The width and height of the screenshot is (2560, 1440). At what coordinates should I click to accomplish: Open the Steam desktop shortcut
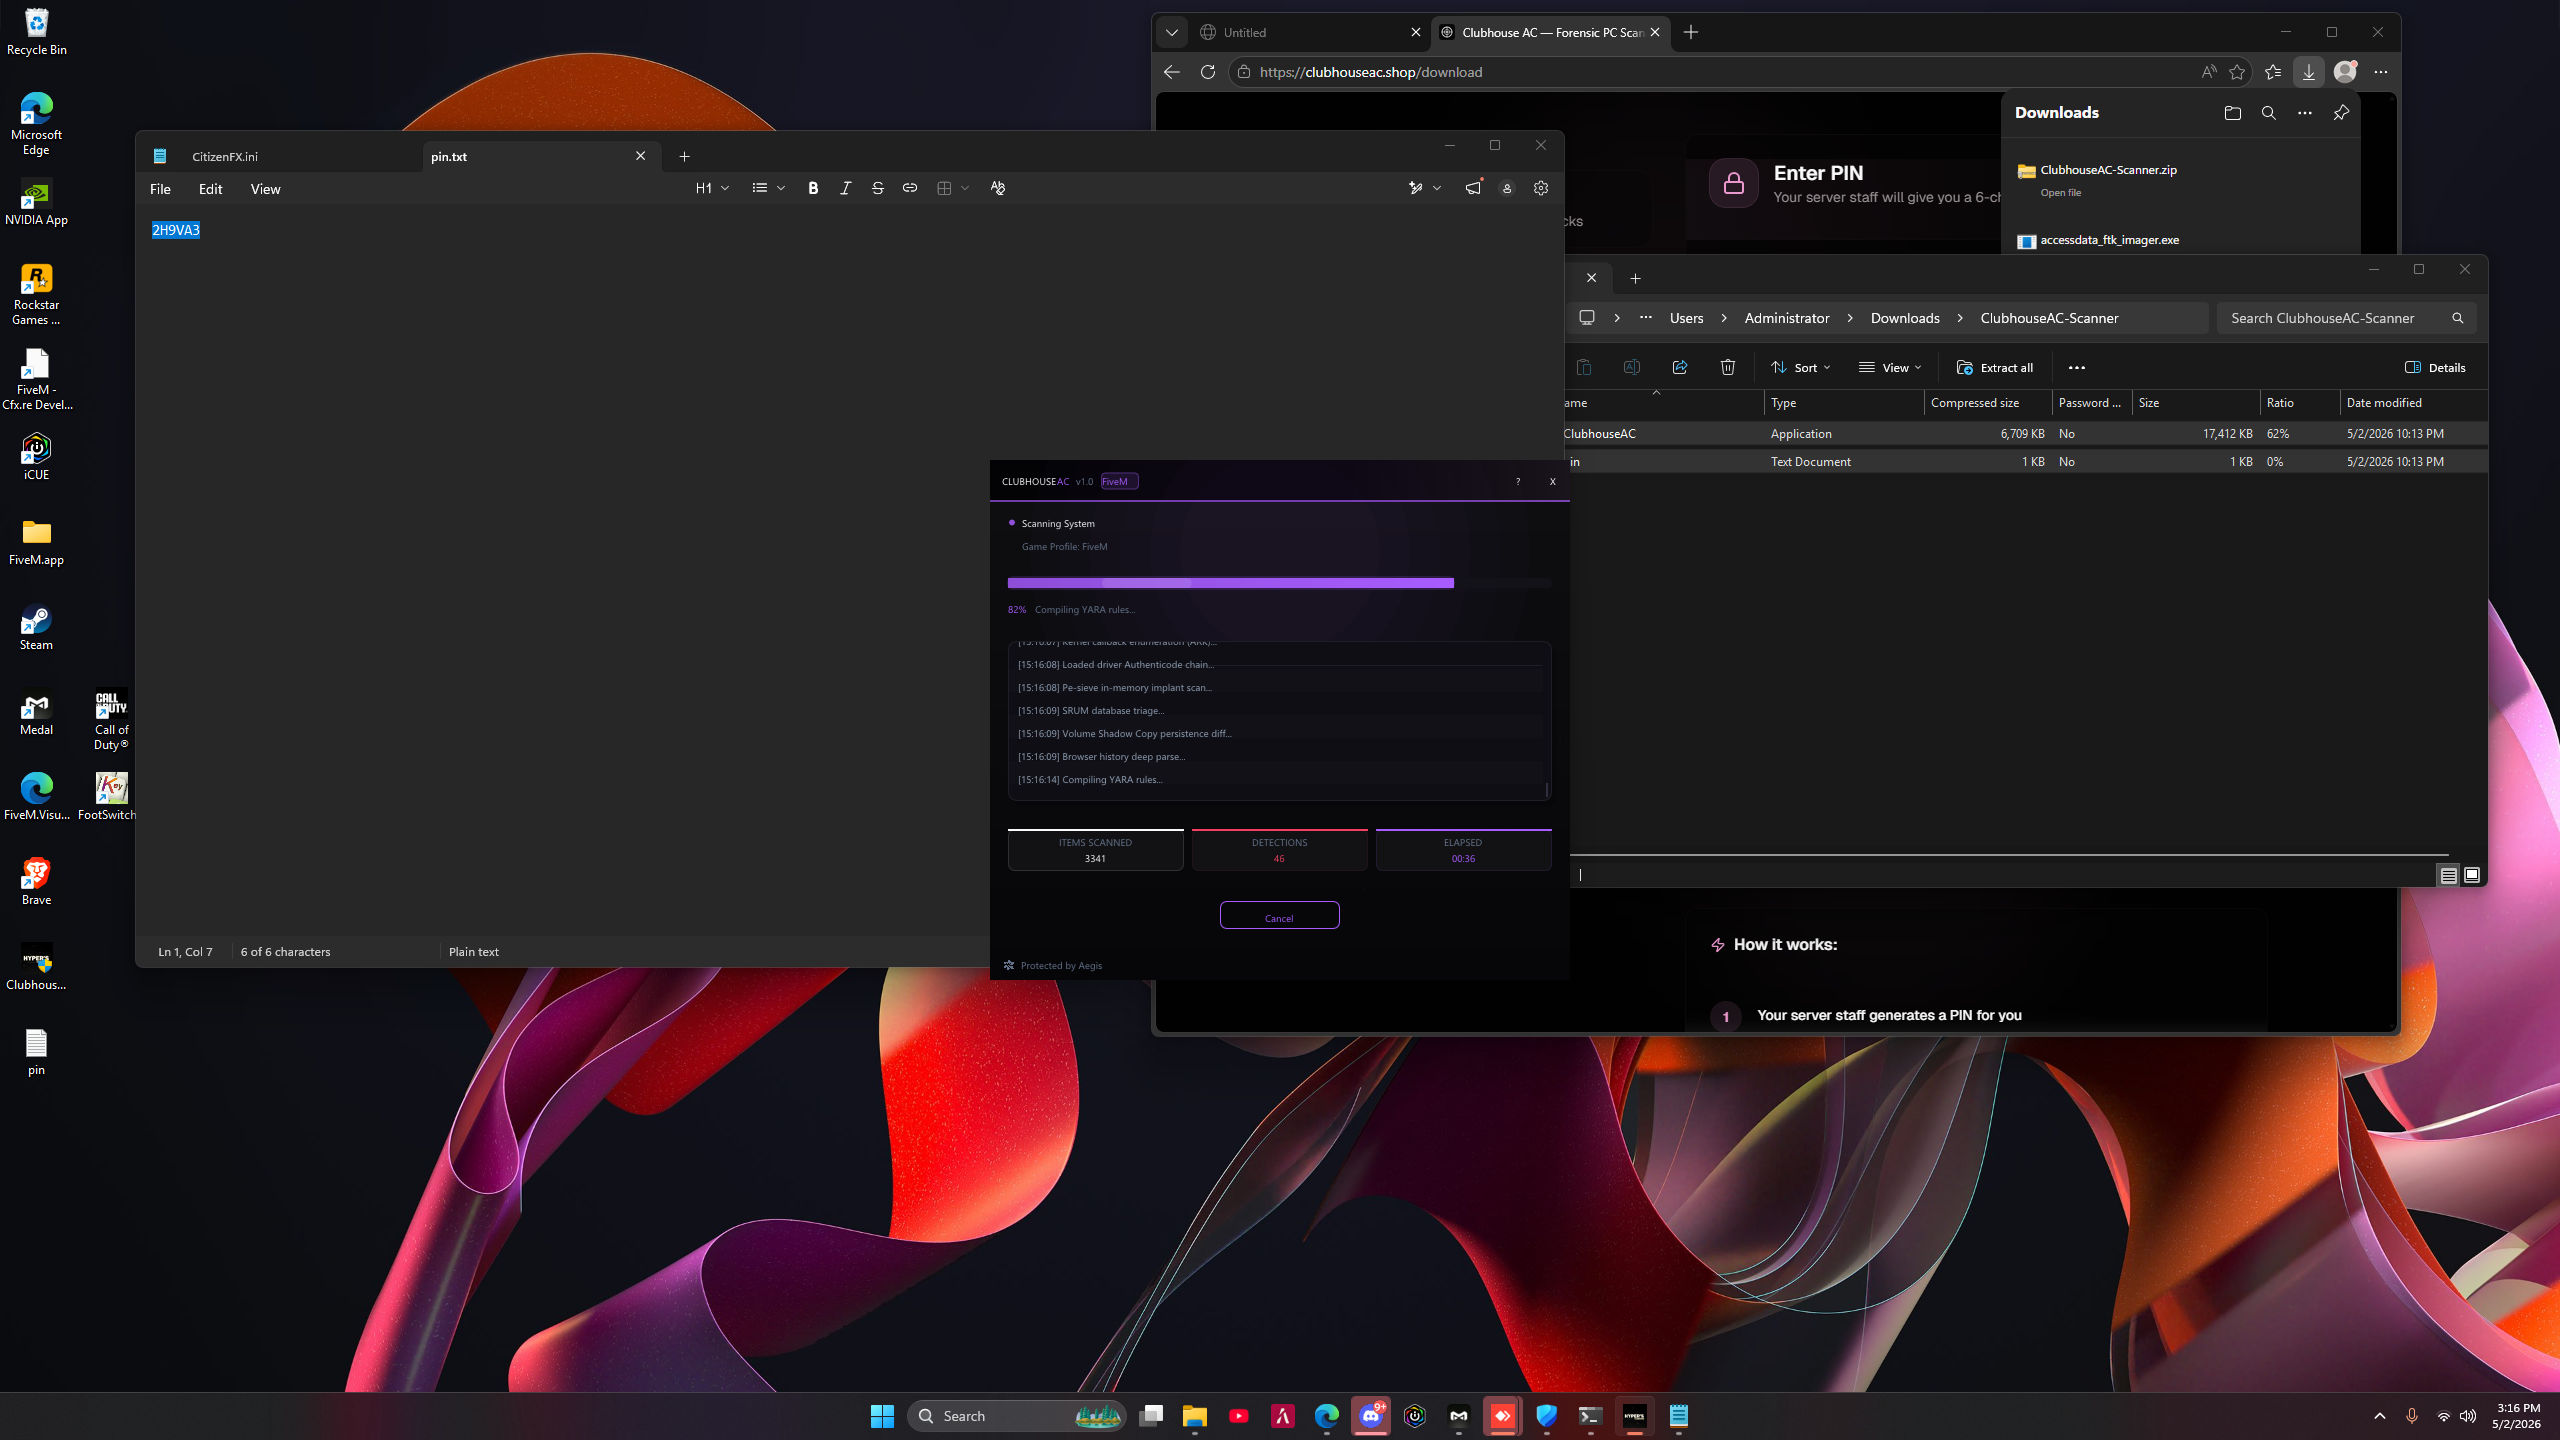pos(36,628)
